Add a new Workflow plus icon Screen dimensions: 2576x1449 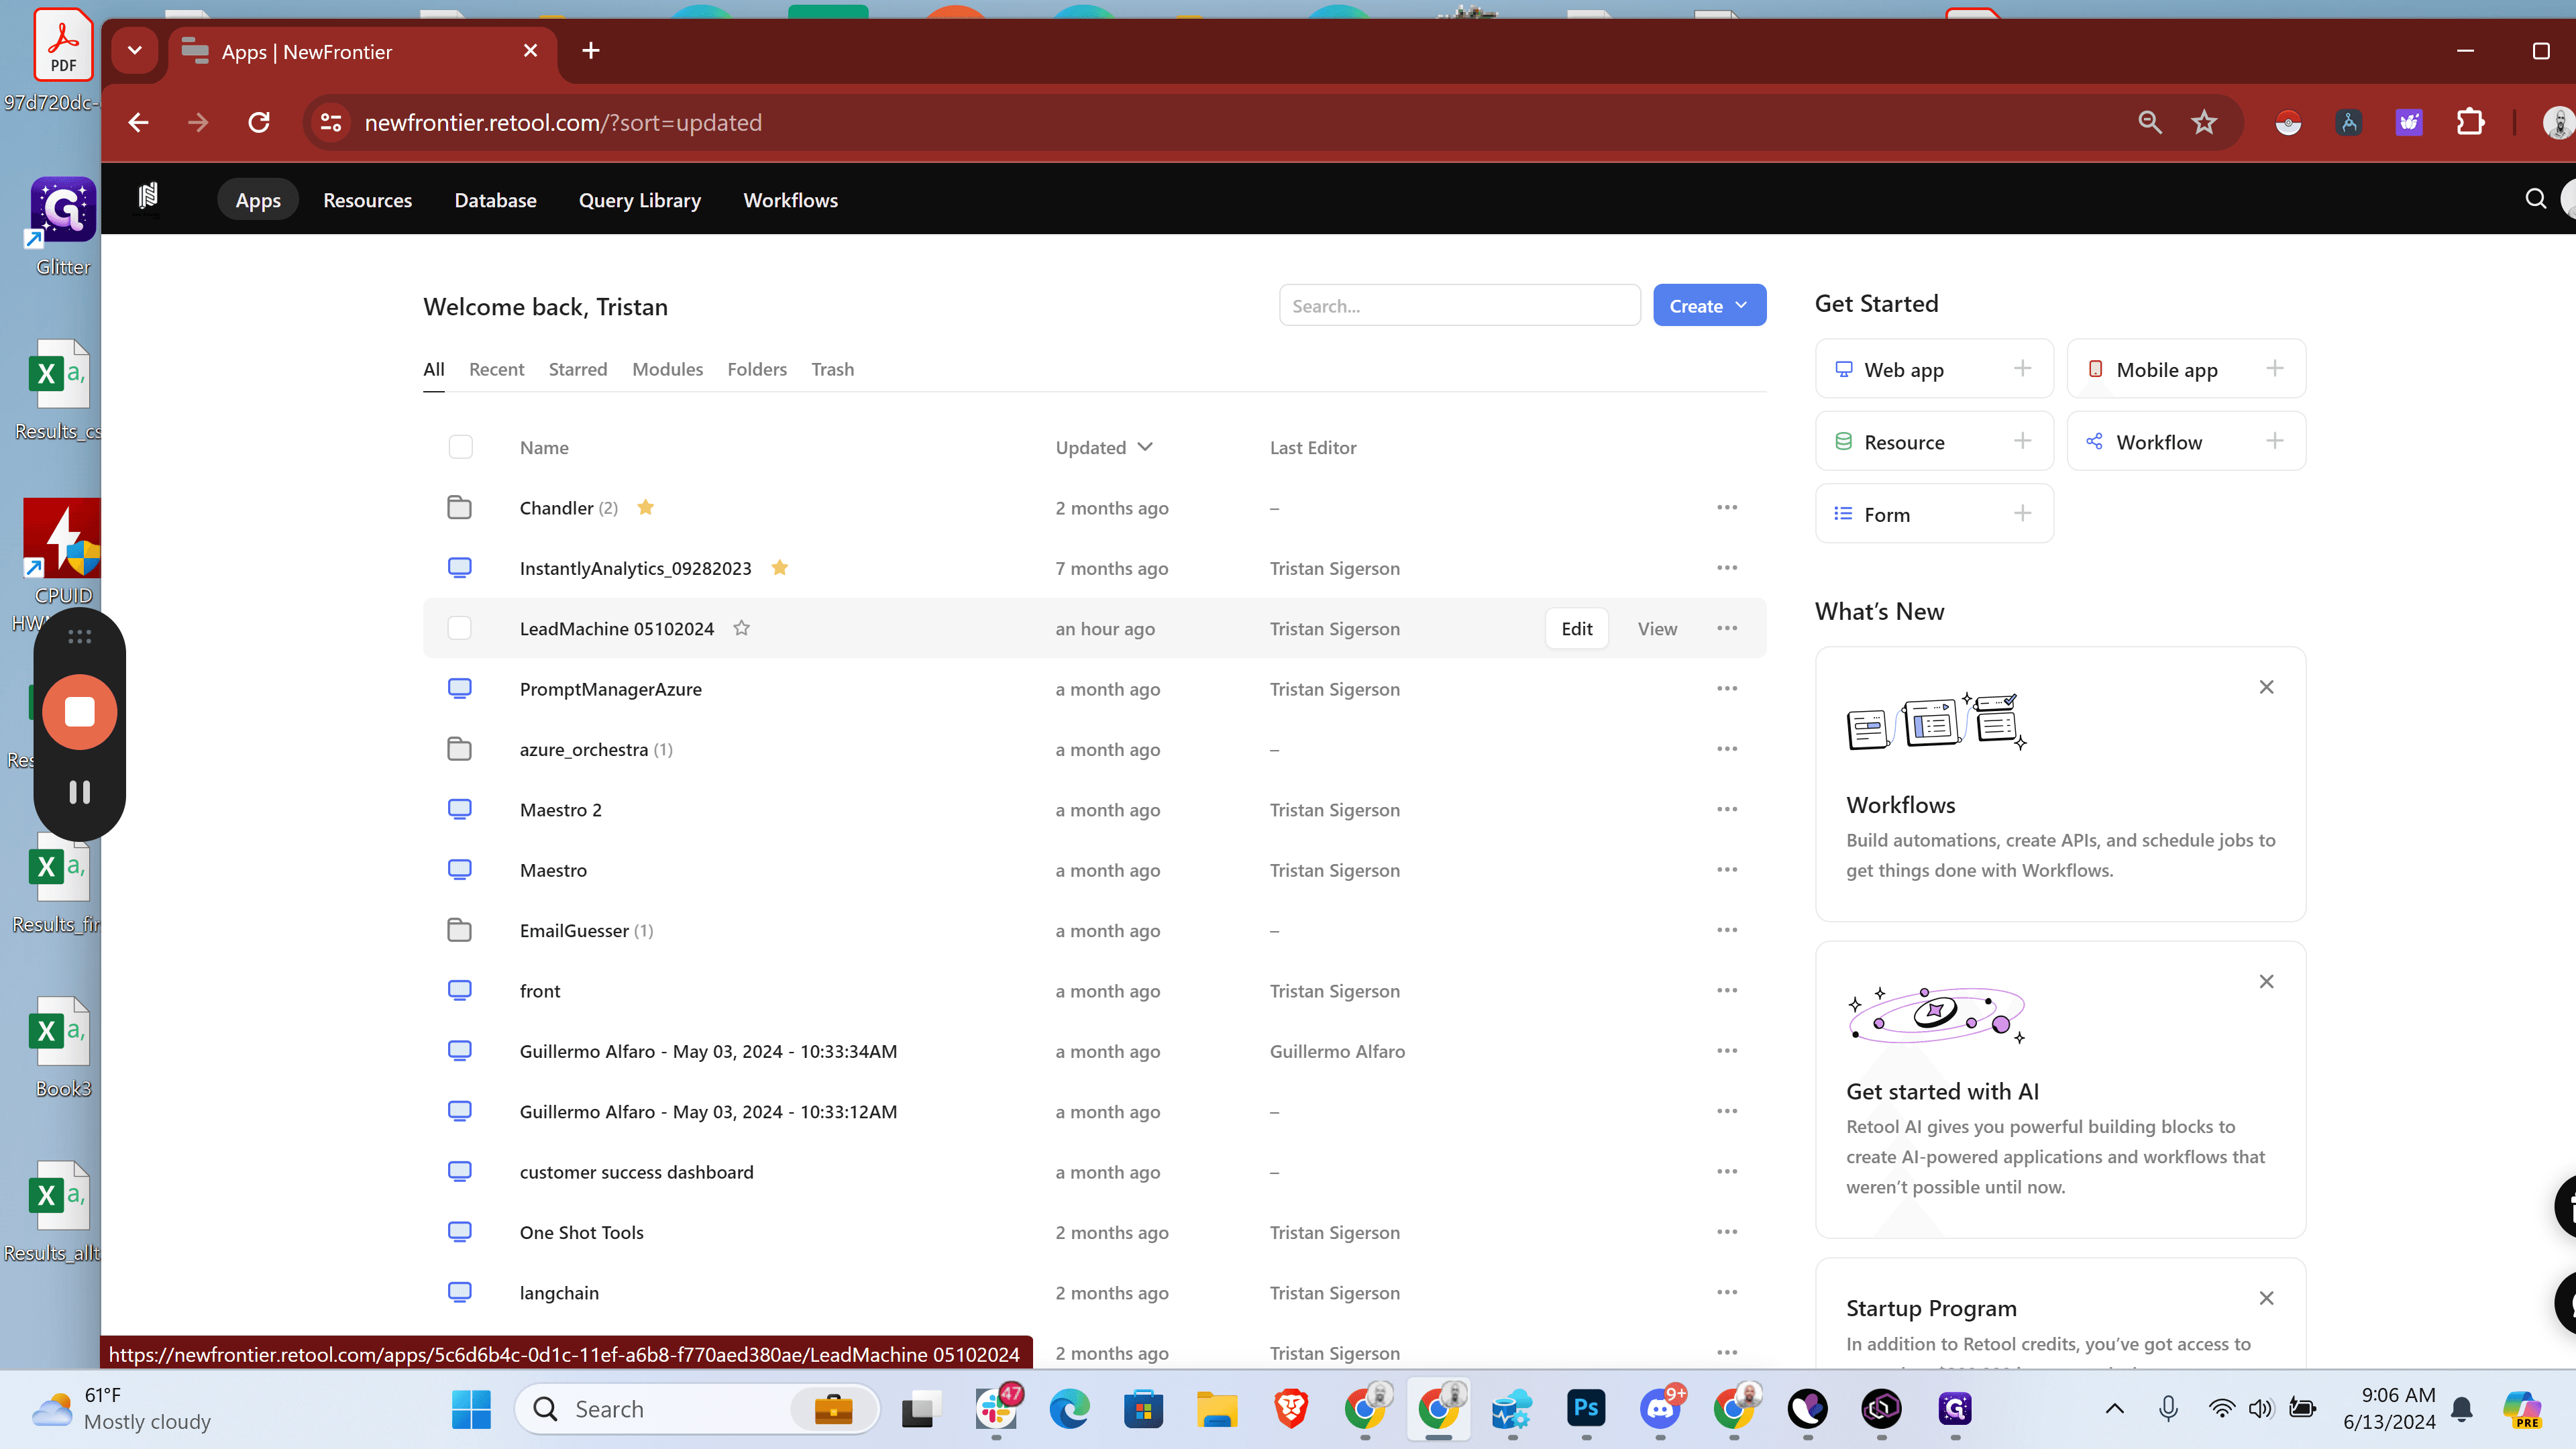pyautogui.click(x=2274, y=441)
